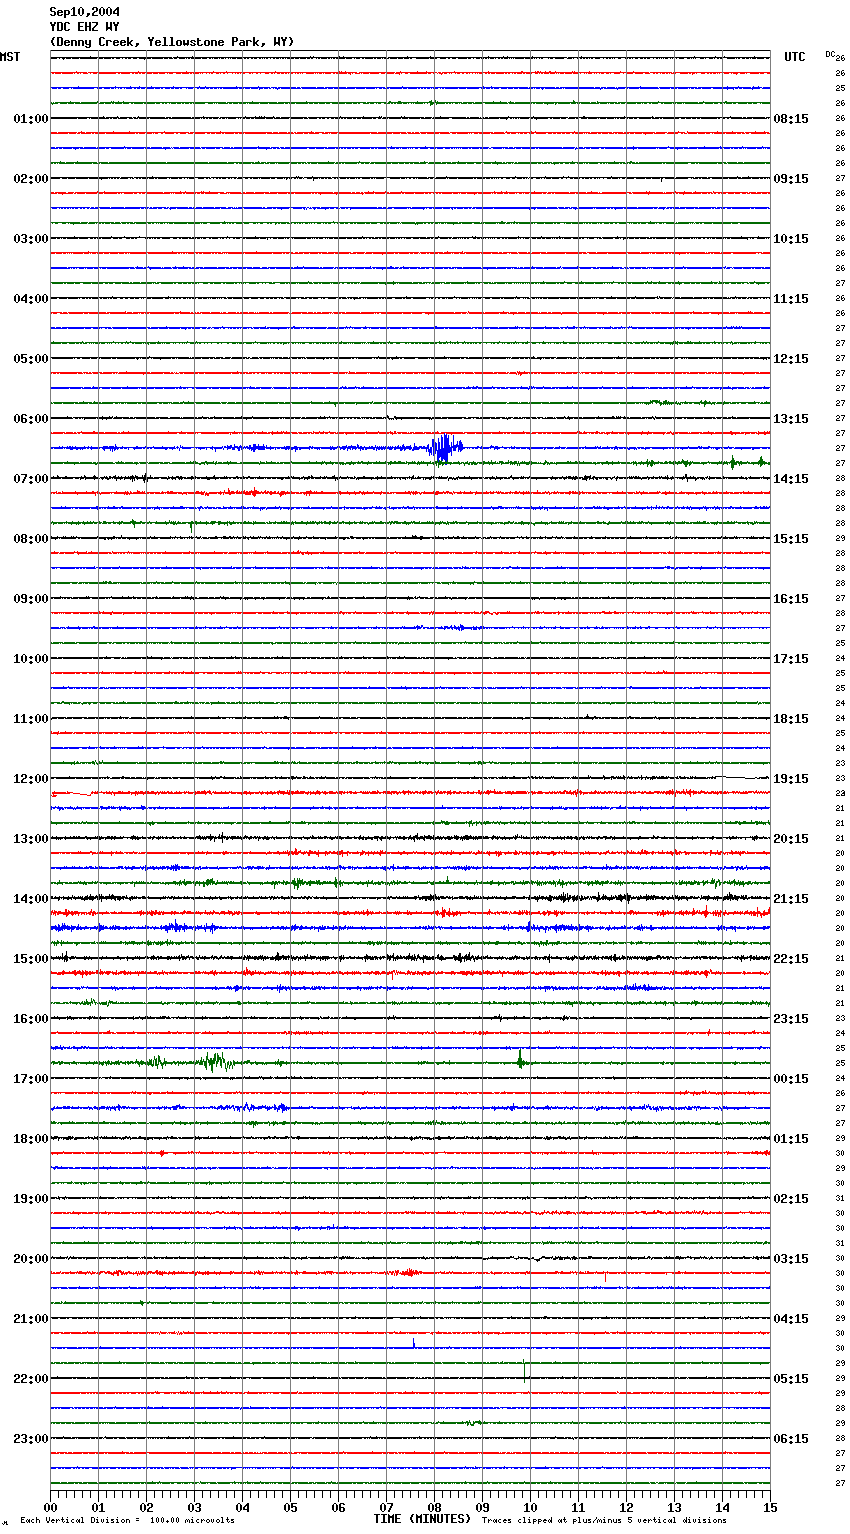This screenshot has width=850, height=1534.
Task: Select the 18:00 MST time label
Action: pos(31,1139)
